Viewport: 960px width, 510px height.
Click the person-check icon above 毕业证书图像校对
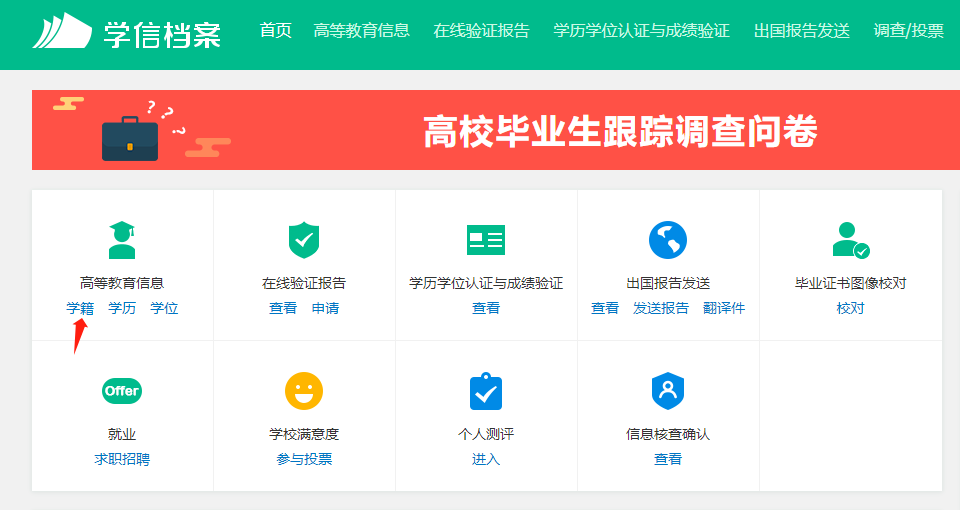tap(850, 240)
